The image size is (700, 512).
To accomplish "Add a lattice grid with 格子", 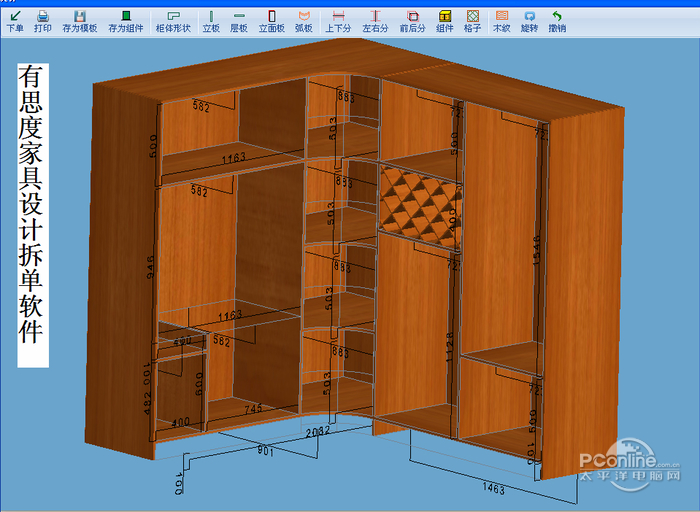I will pos(473,21).
